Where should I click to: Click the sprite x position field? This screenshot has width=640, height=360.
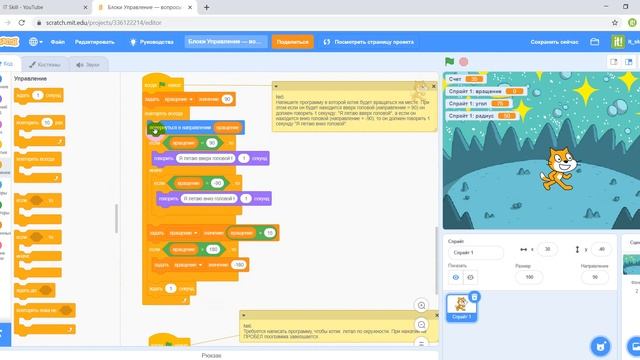pos(547,249)
